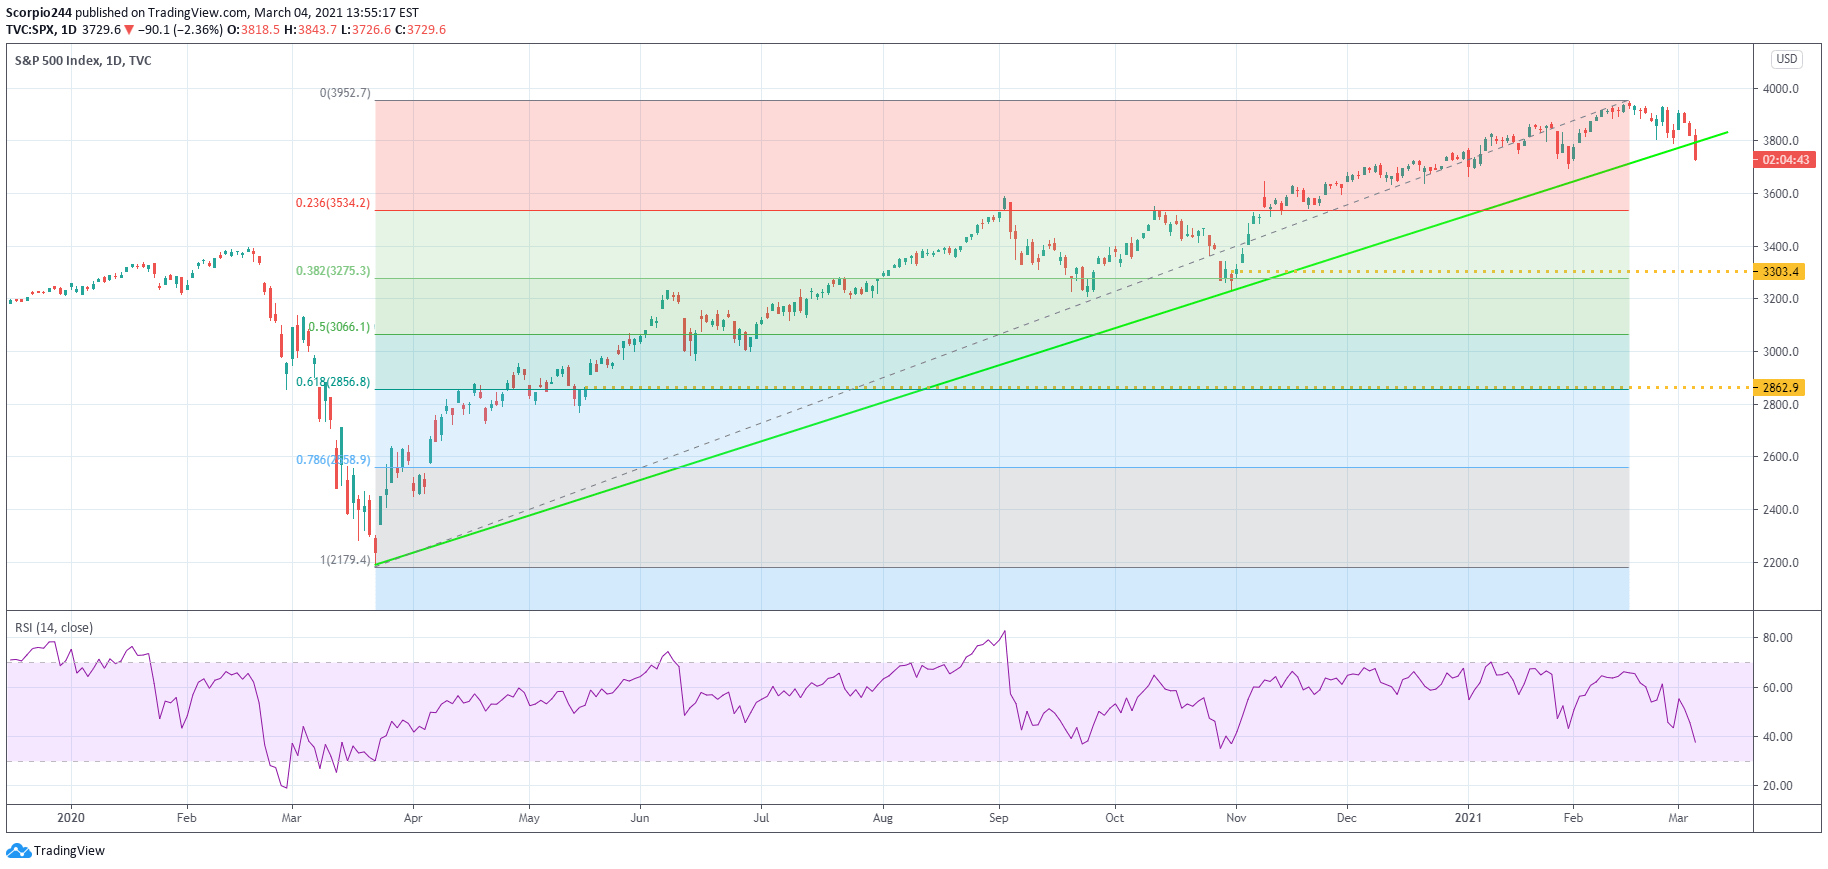Click the Apr date axis label
Image resolution: width=1828 pixels, height=869 pixels.
[413, 818]
